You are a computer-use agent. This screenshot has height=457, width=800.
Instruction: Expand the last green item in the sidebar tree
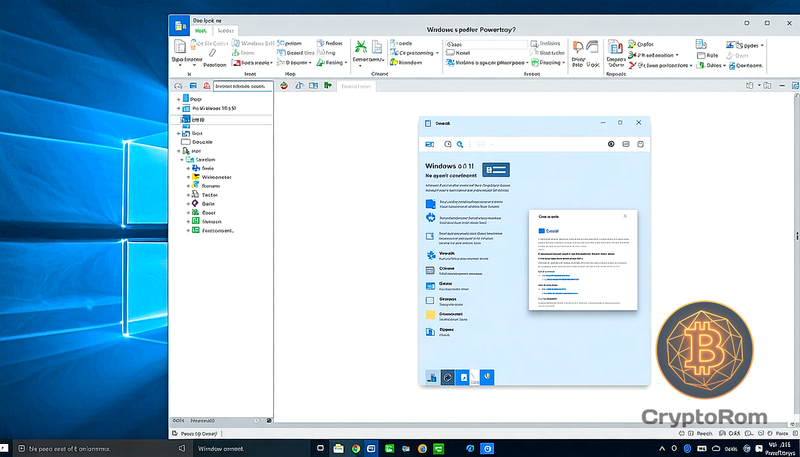[187, 230]
